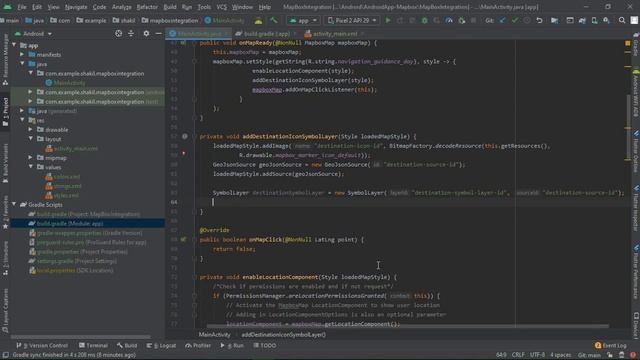Open the Android project view dropdown

coord(33,33)
